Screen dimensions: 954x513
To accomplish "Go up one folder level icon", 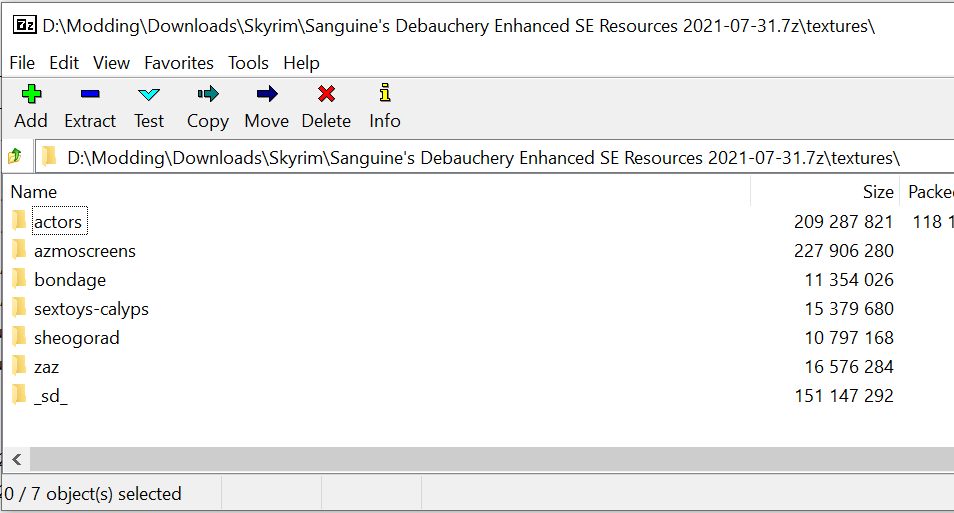I will click(x=15, y=156).
